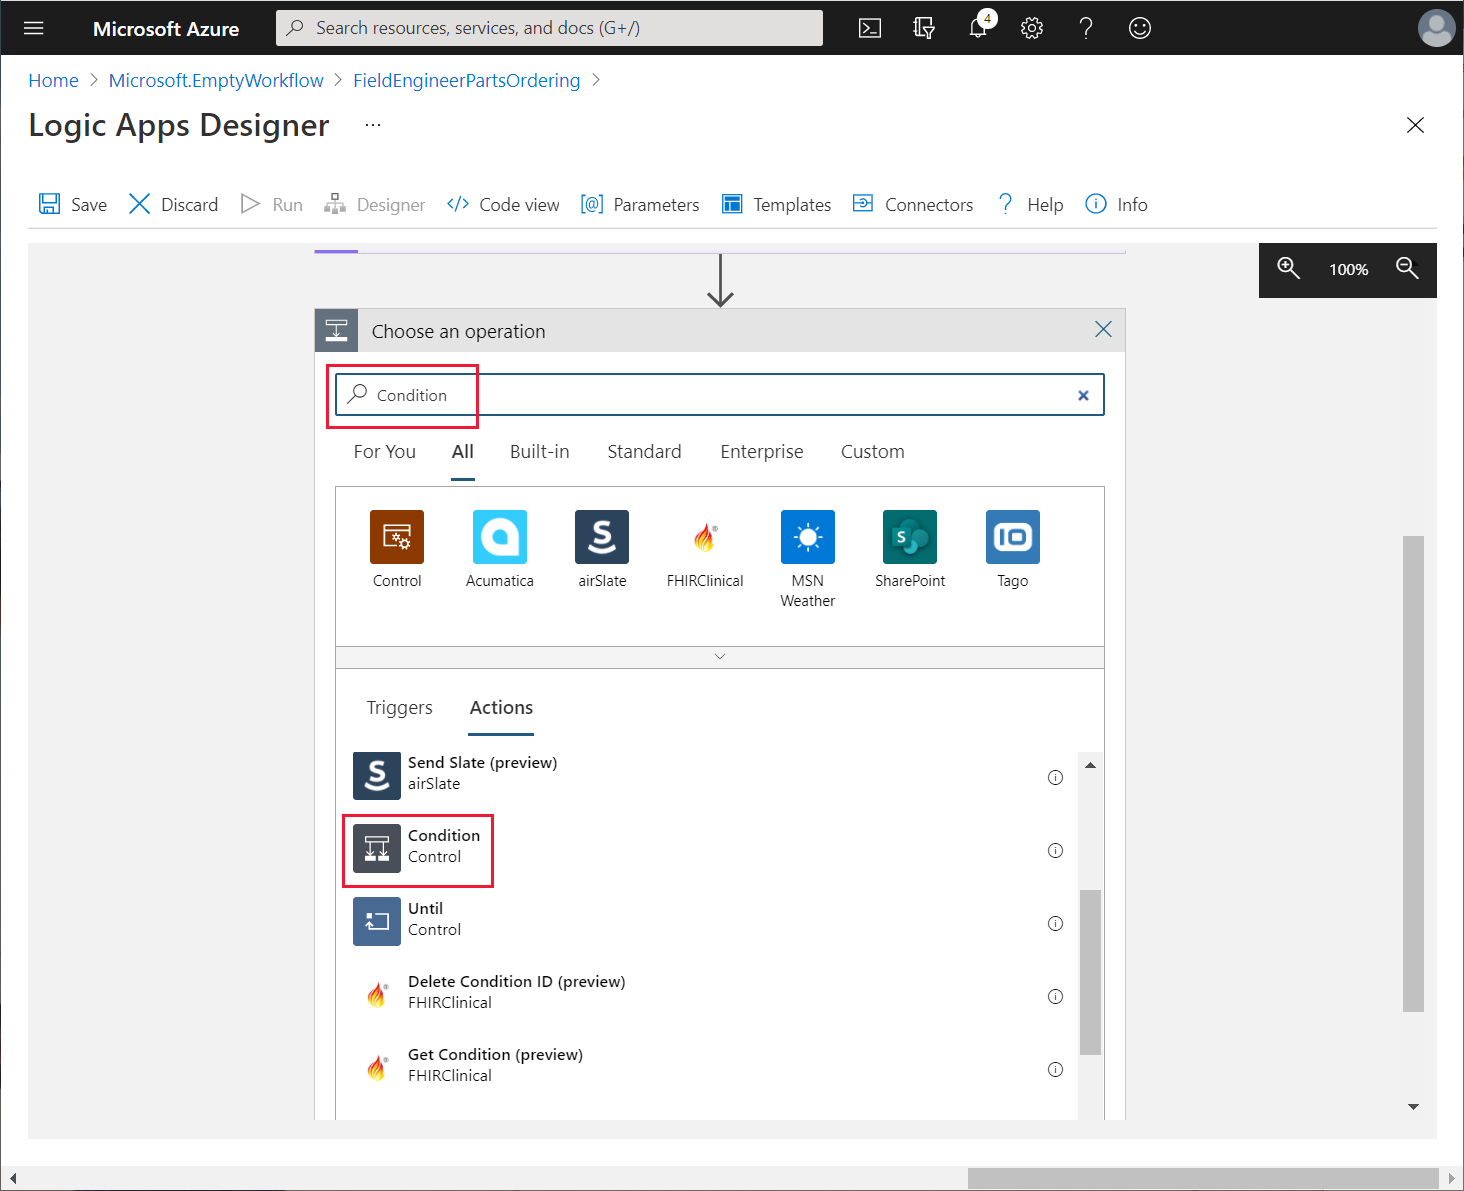Expand the connectors list chevron
Viewport: 1464px width, 1191px height.
click(x=720, y=657)
